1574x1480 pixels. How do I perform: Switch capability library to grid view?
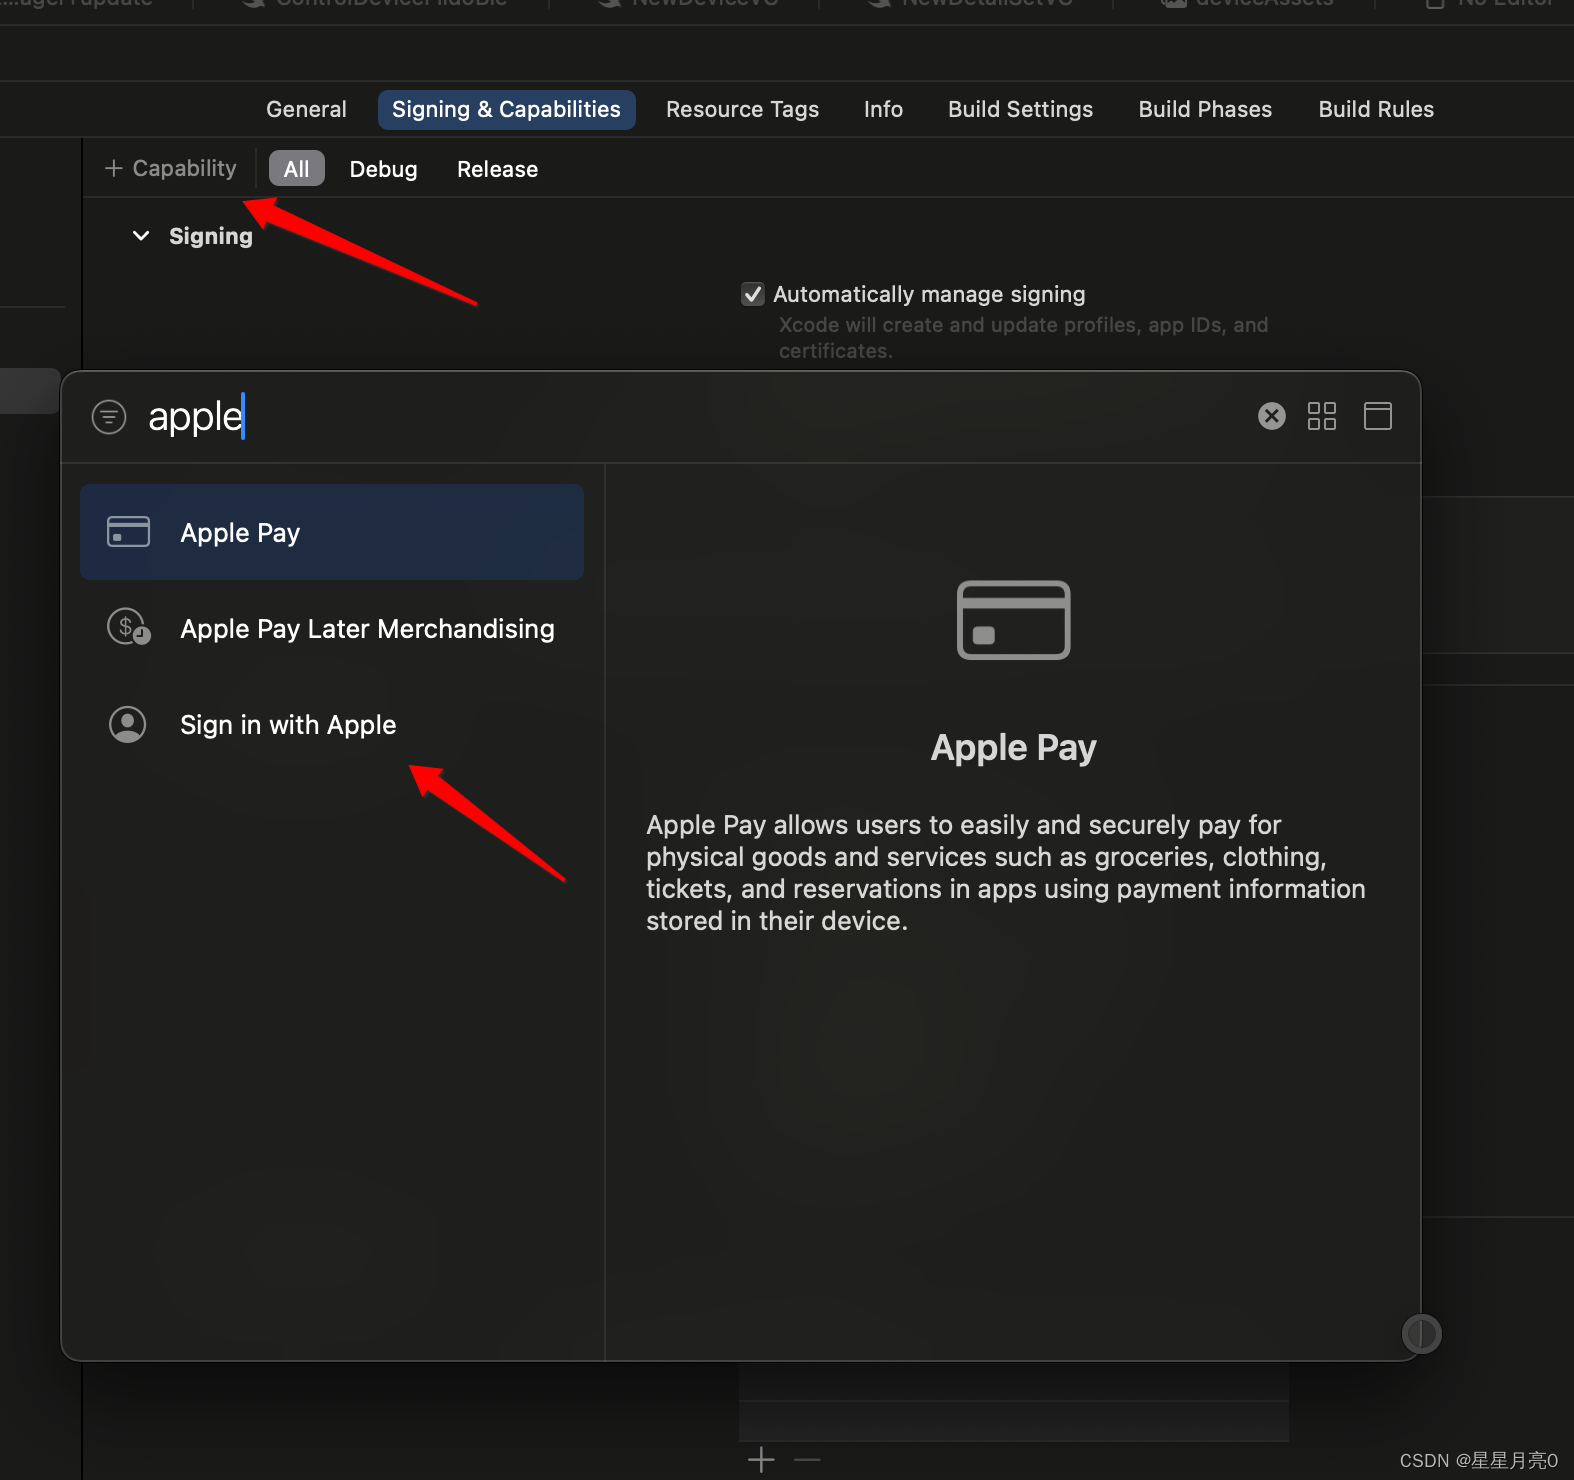(x=1322, y=416)
